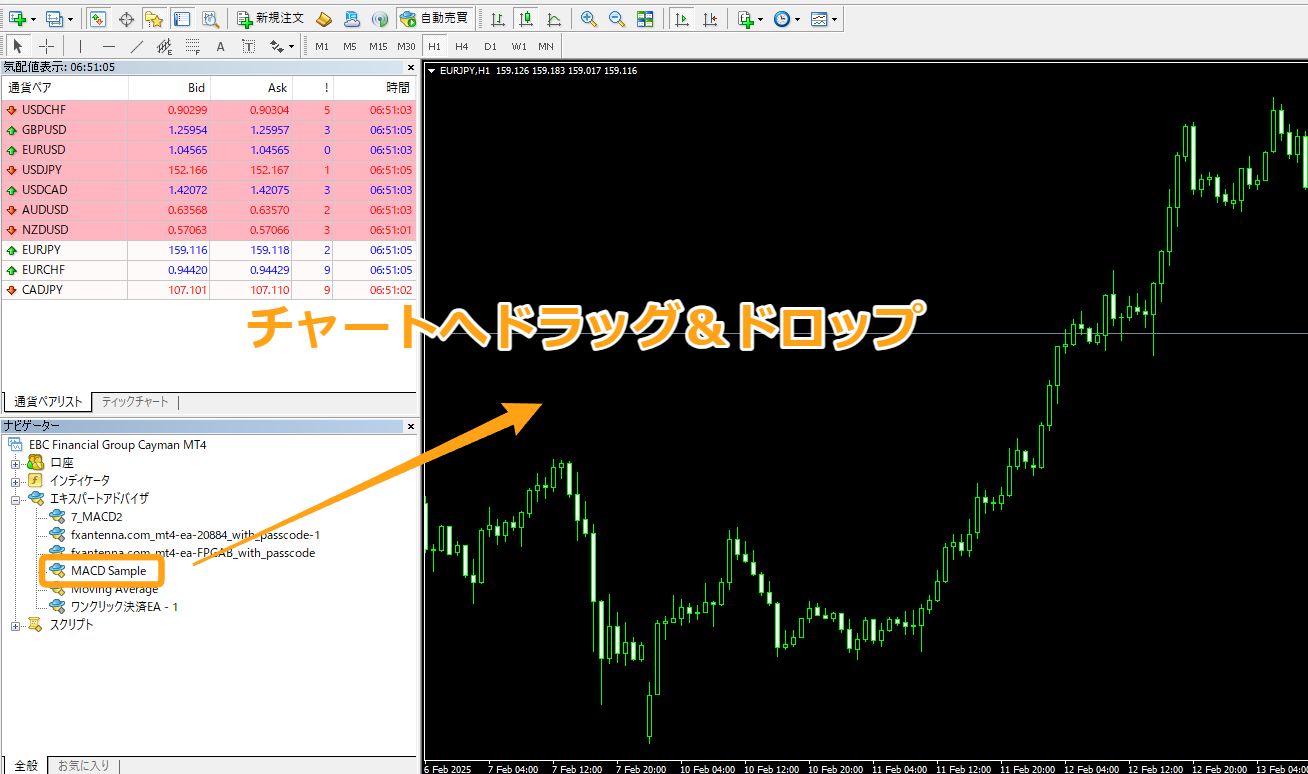The image size is (1308, 774).
Task: Close the 気配値表示 Market Watch panel
Action: pos(410,67)
